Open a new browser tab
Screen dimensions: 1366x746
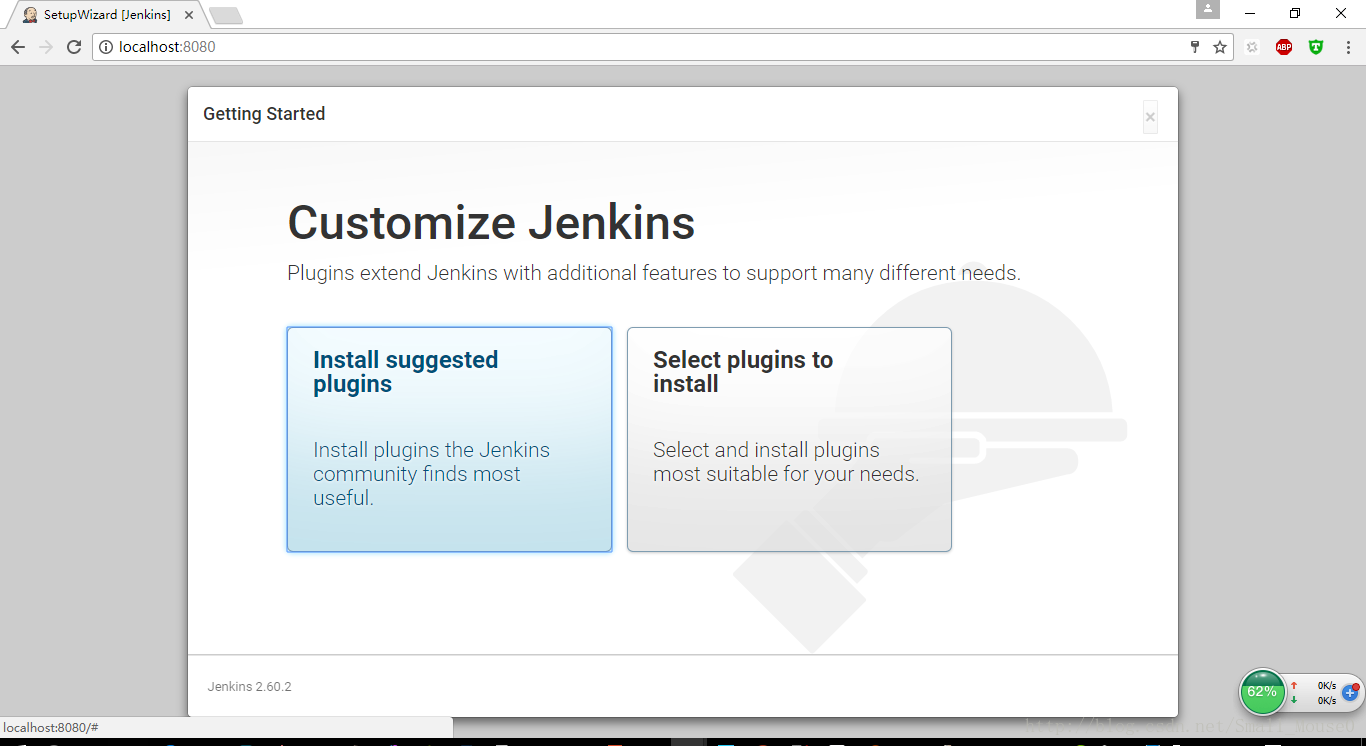pyautogui.click(x=226, y=16)
